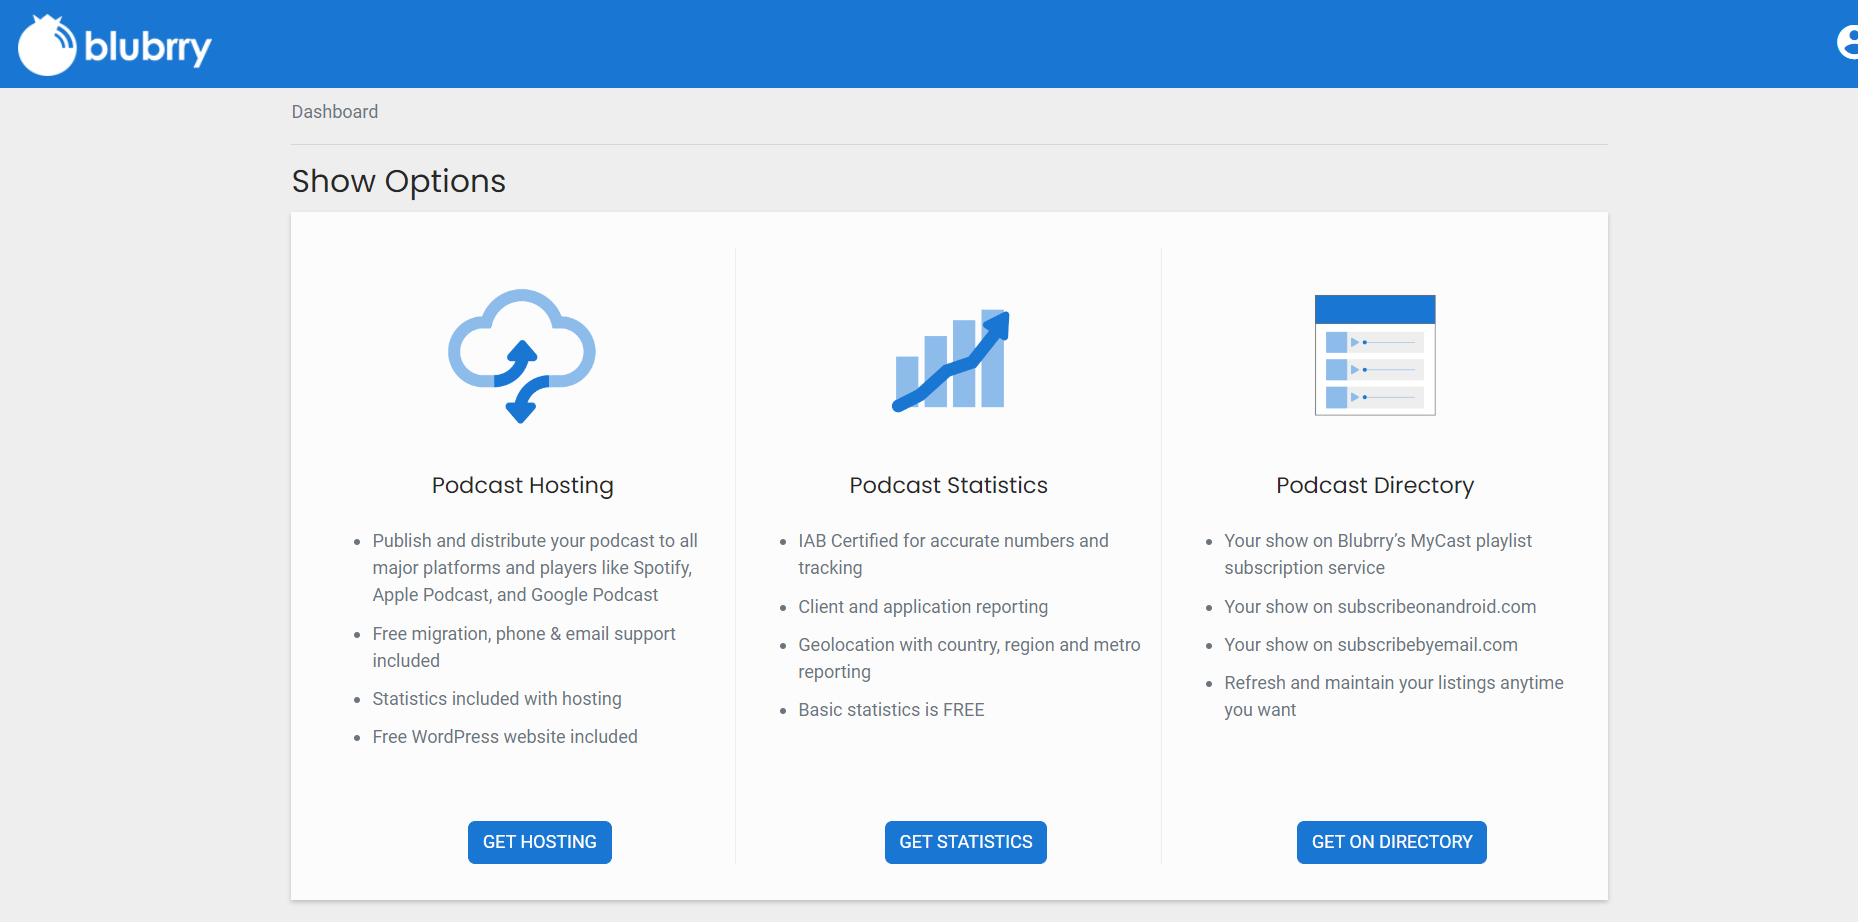Go to the Dashboard breadcrumb
Viewport: 1858px width, 922px height.
click(335, 112)
